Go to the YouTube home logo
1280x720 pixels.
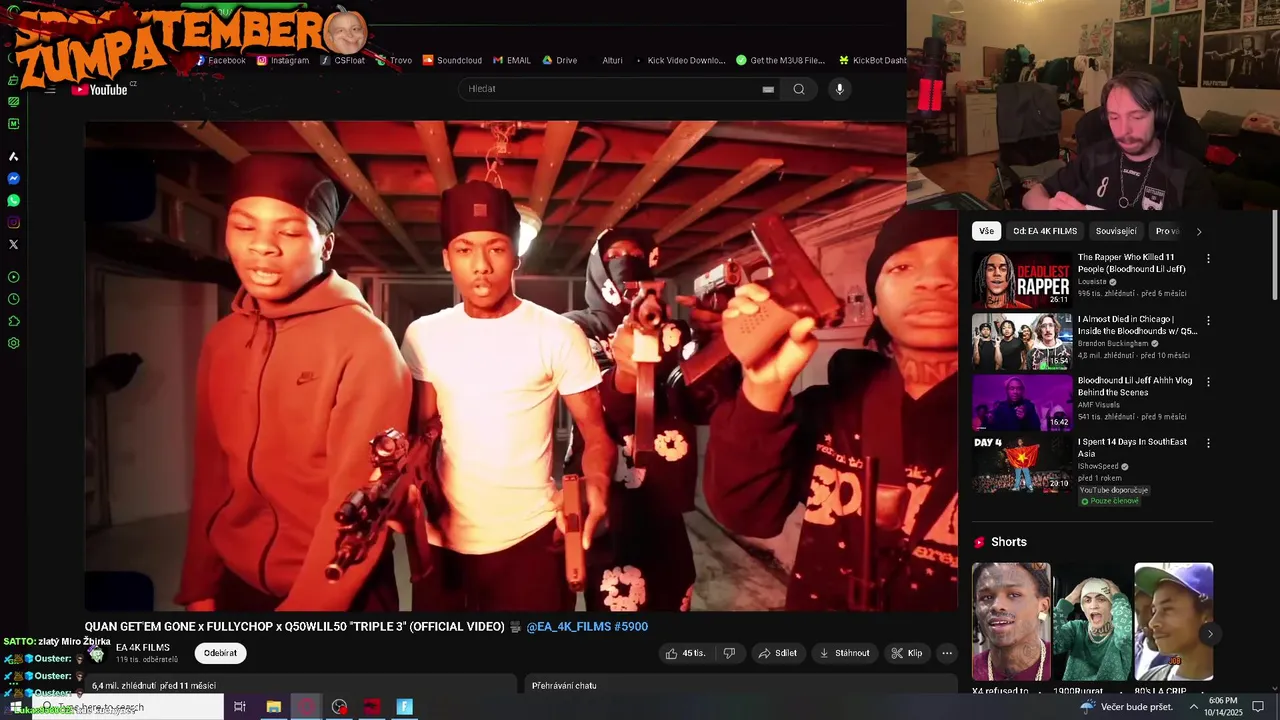click(x=99, y=90)
